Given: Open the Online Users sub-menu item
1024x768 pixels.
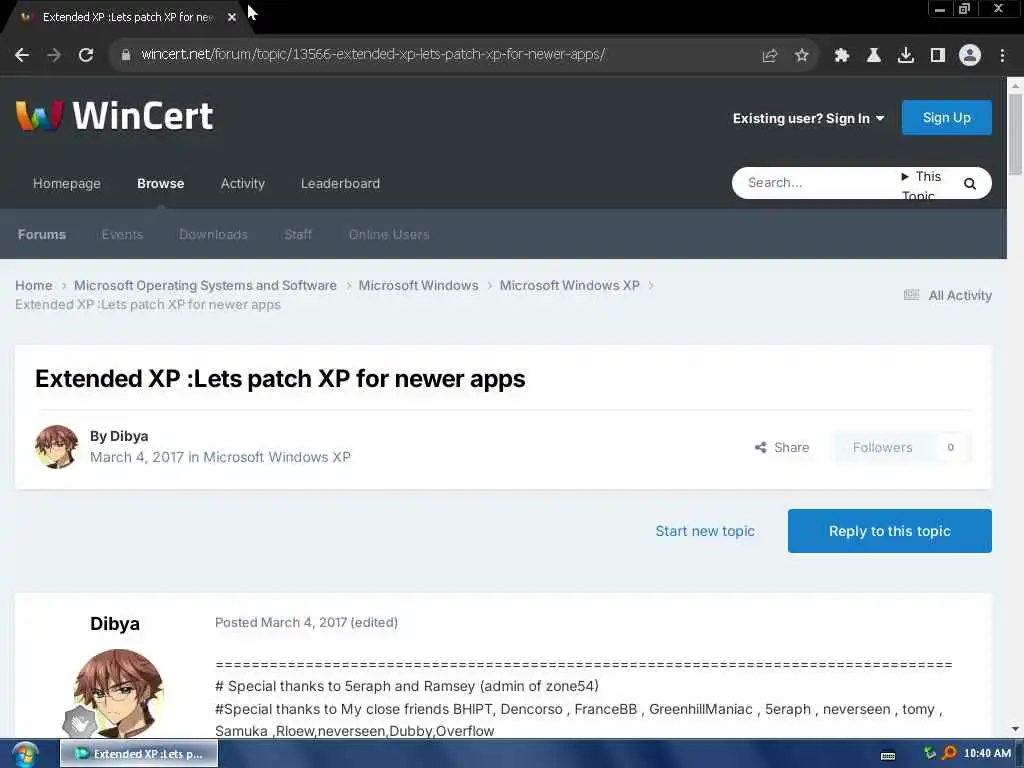Looking at the screenshot, I should pos(389,234).
